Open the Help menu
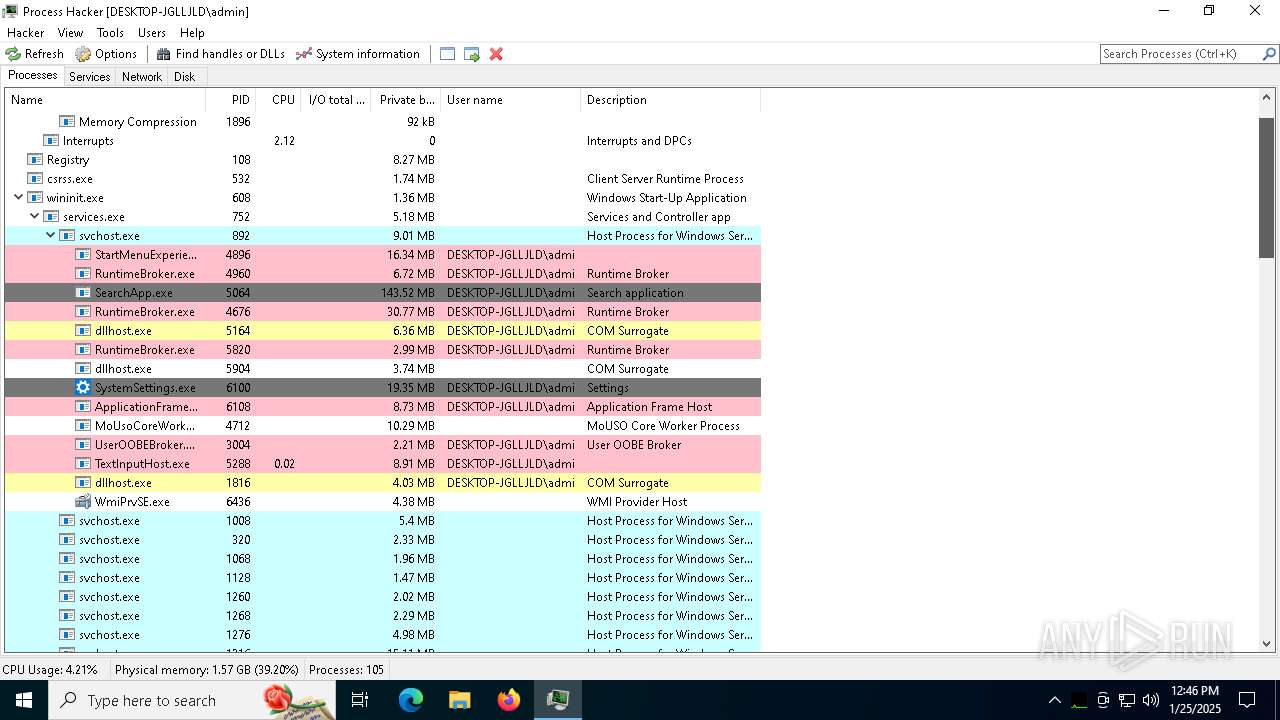Screen dimensions: 1280x720 tap(192, 33)
